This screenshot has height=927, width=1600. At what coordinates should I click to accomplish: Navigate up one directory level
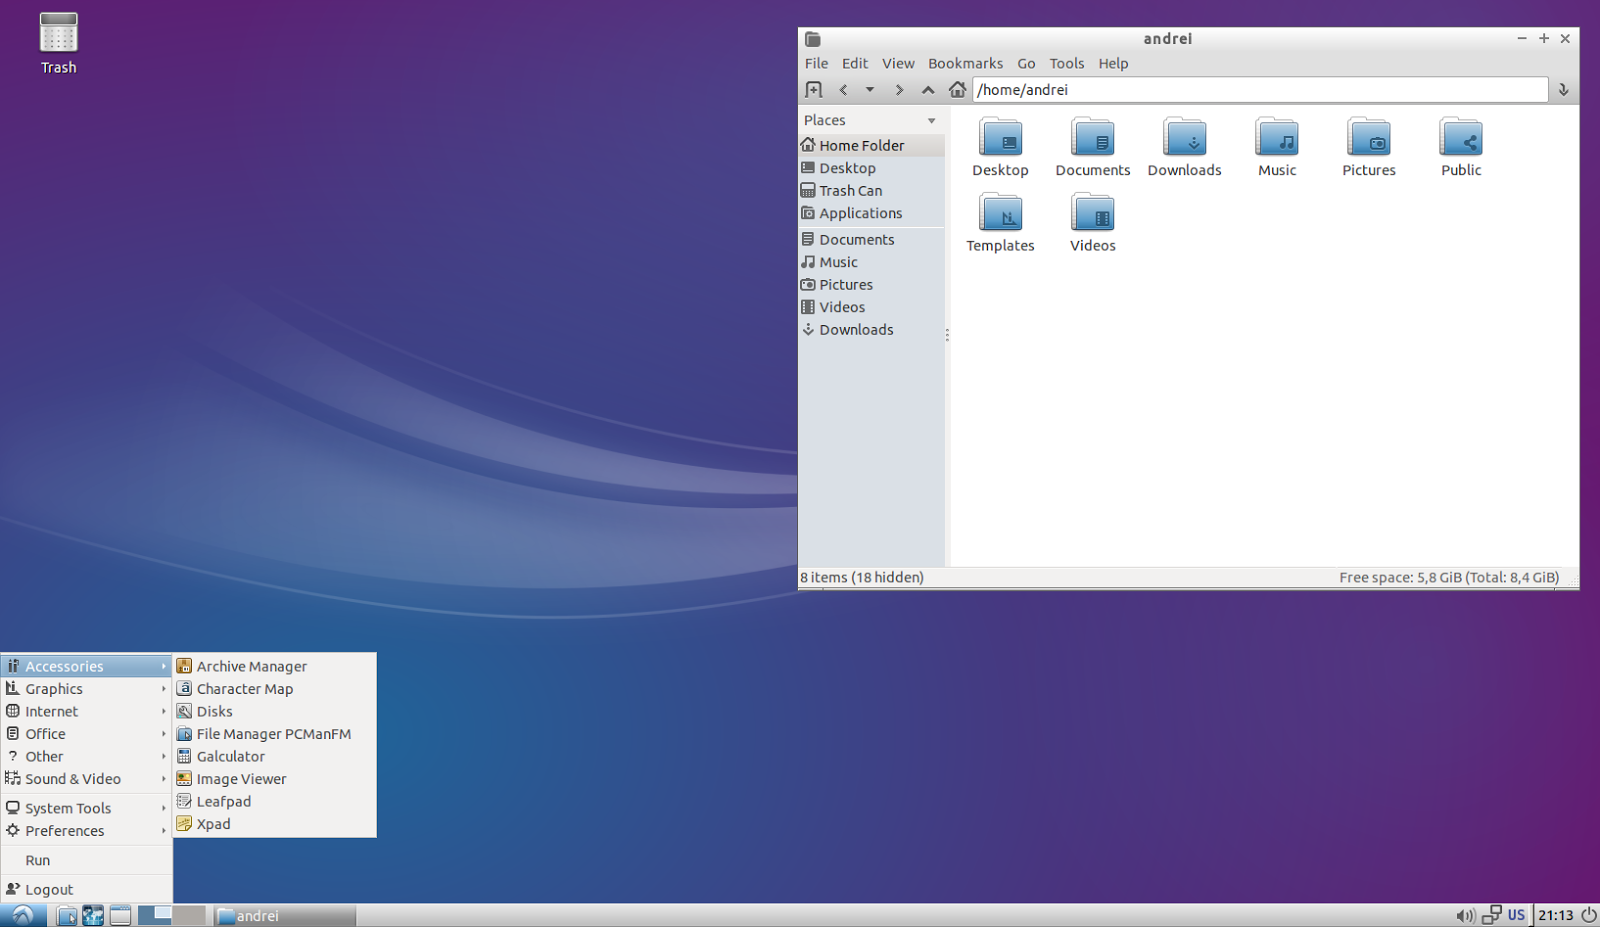(928, 89)
